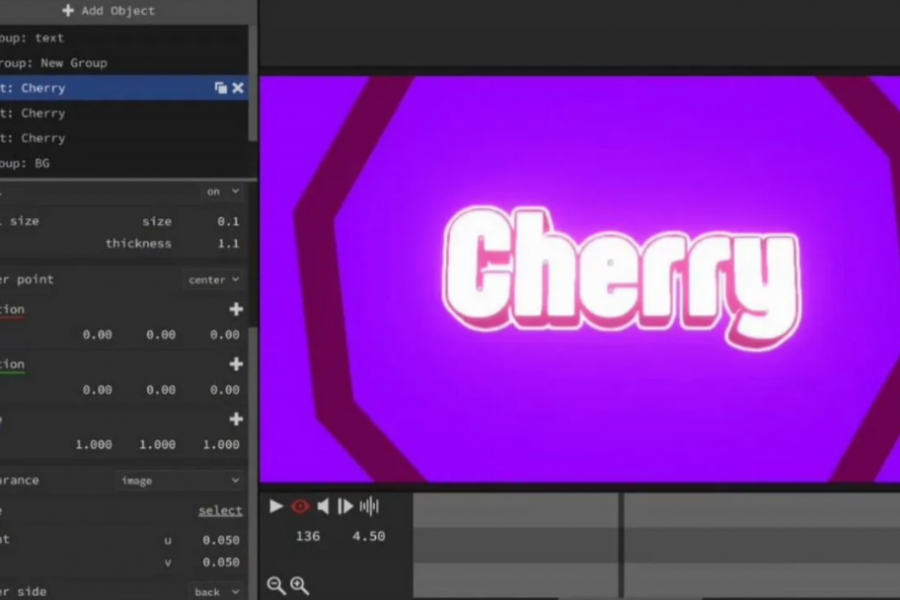Click the 'select' image link

220,510
